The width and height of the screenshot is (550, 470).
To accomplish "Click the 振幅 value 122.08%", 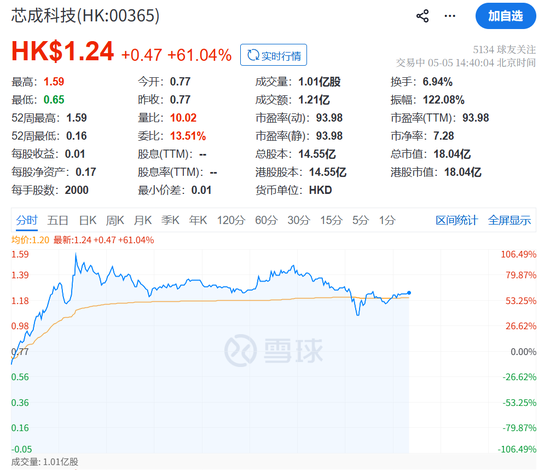I will pos(443,100).
